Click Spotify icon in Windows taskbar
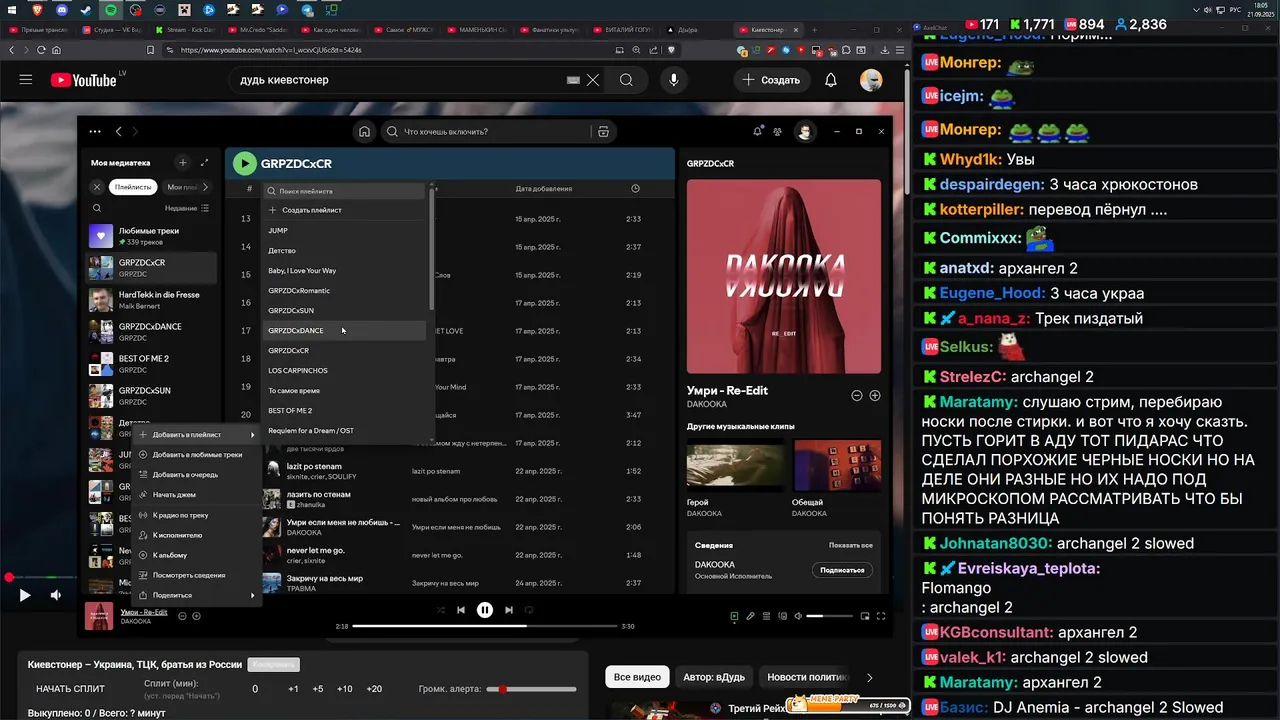 point(111,10)
